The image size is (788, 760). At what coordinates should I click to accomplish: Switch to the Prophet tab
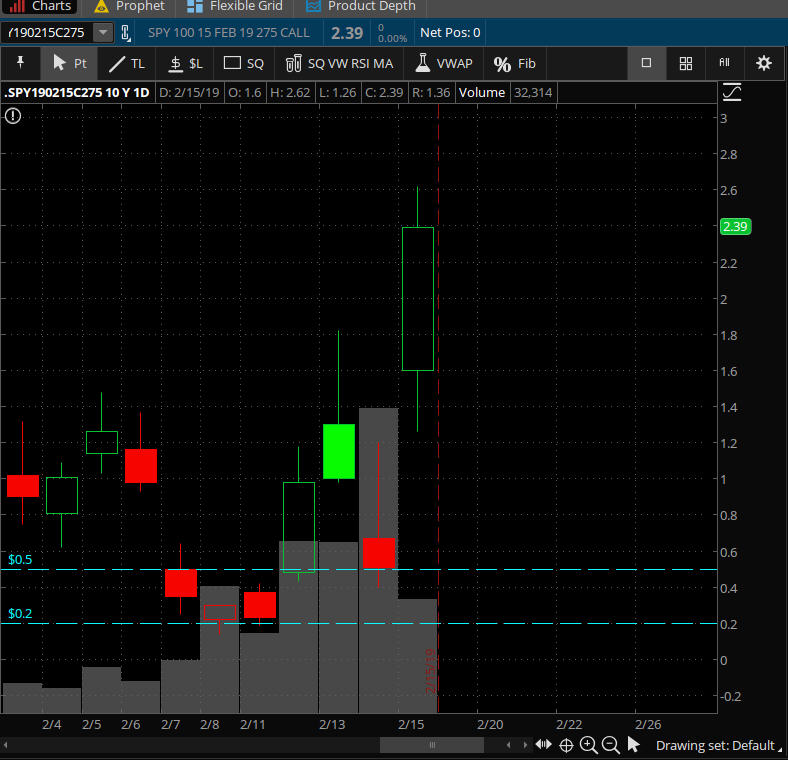(130, 6)
